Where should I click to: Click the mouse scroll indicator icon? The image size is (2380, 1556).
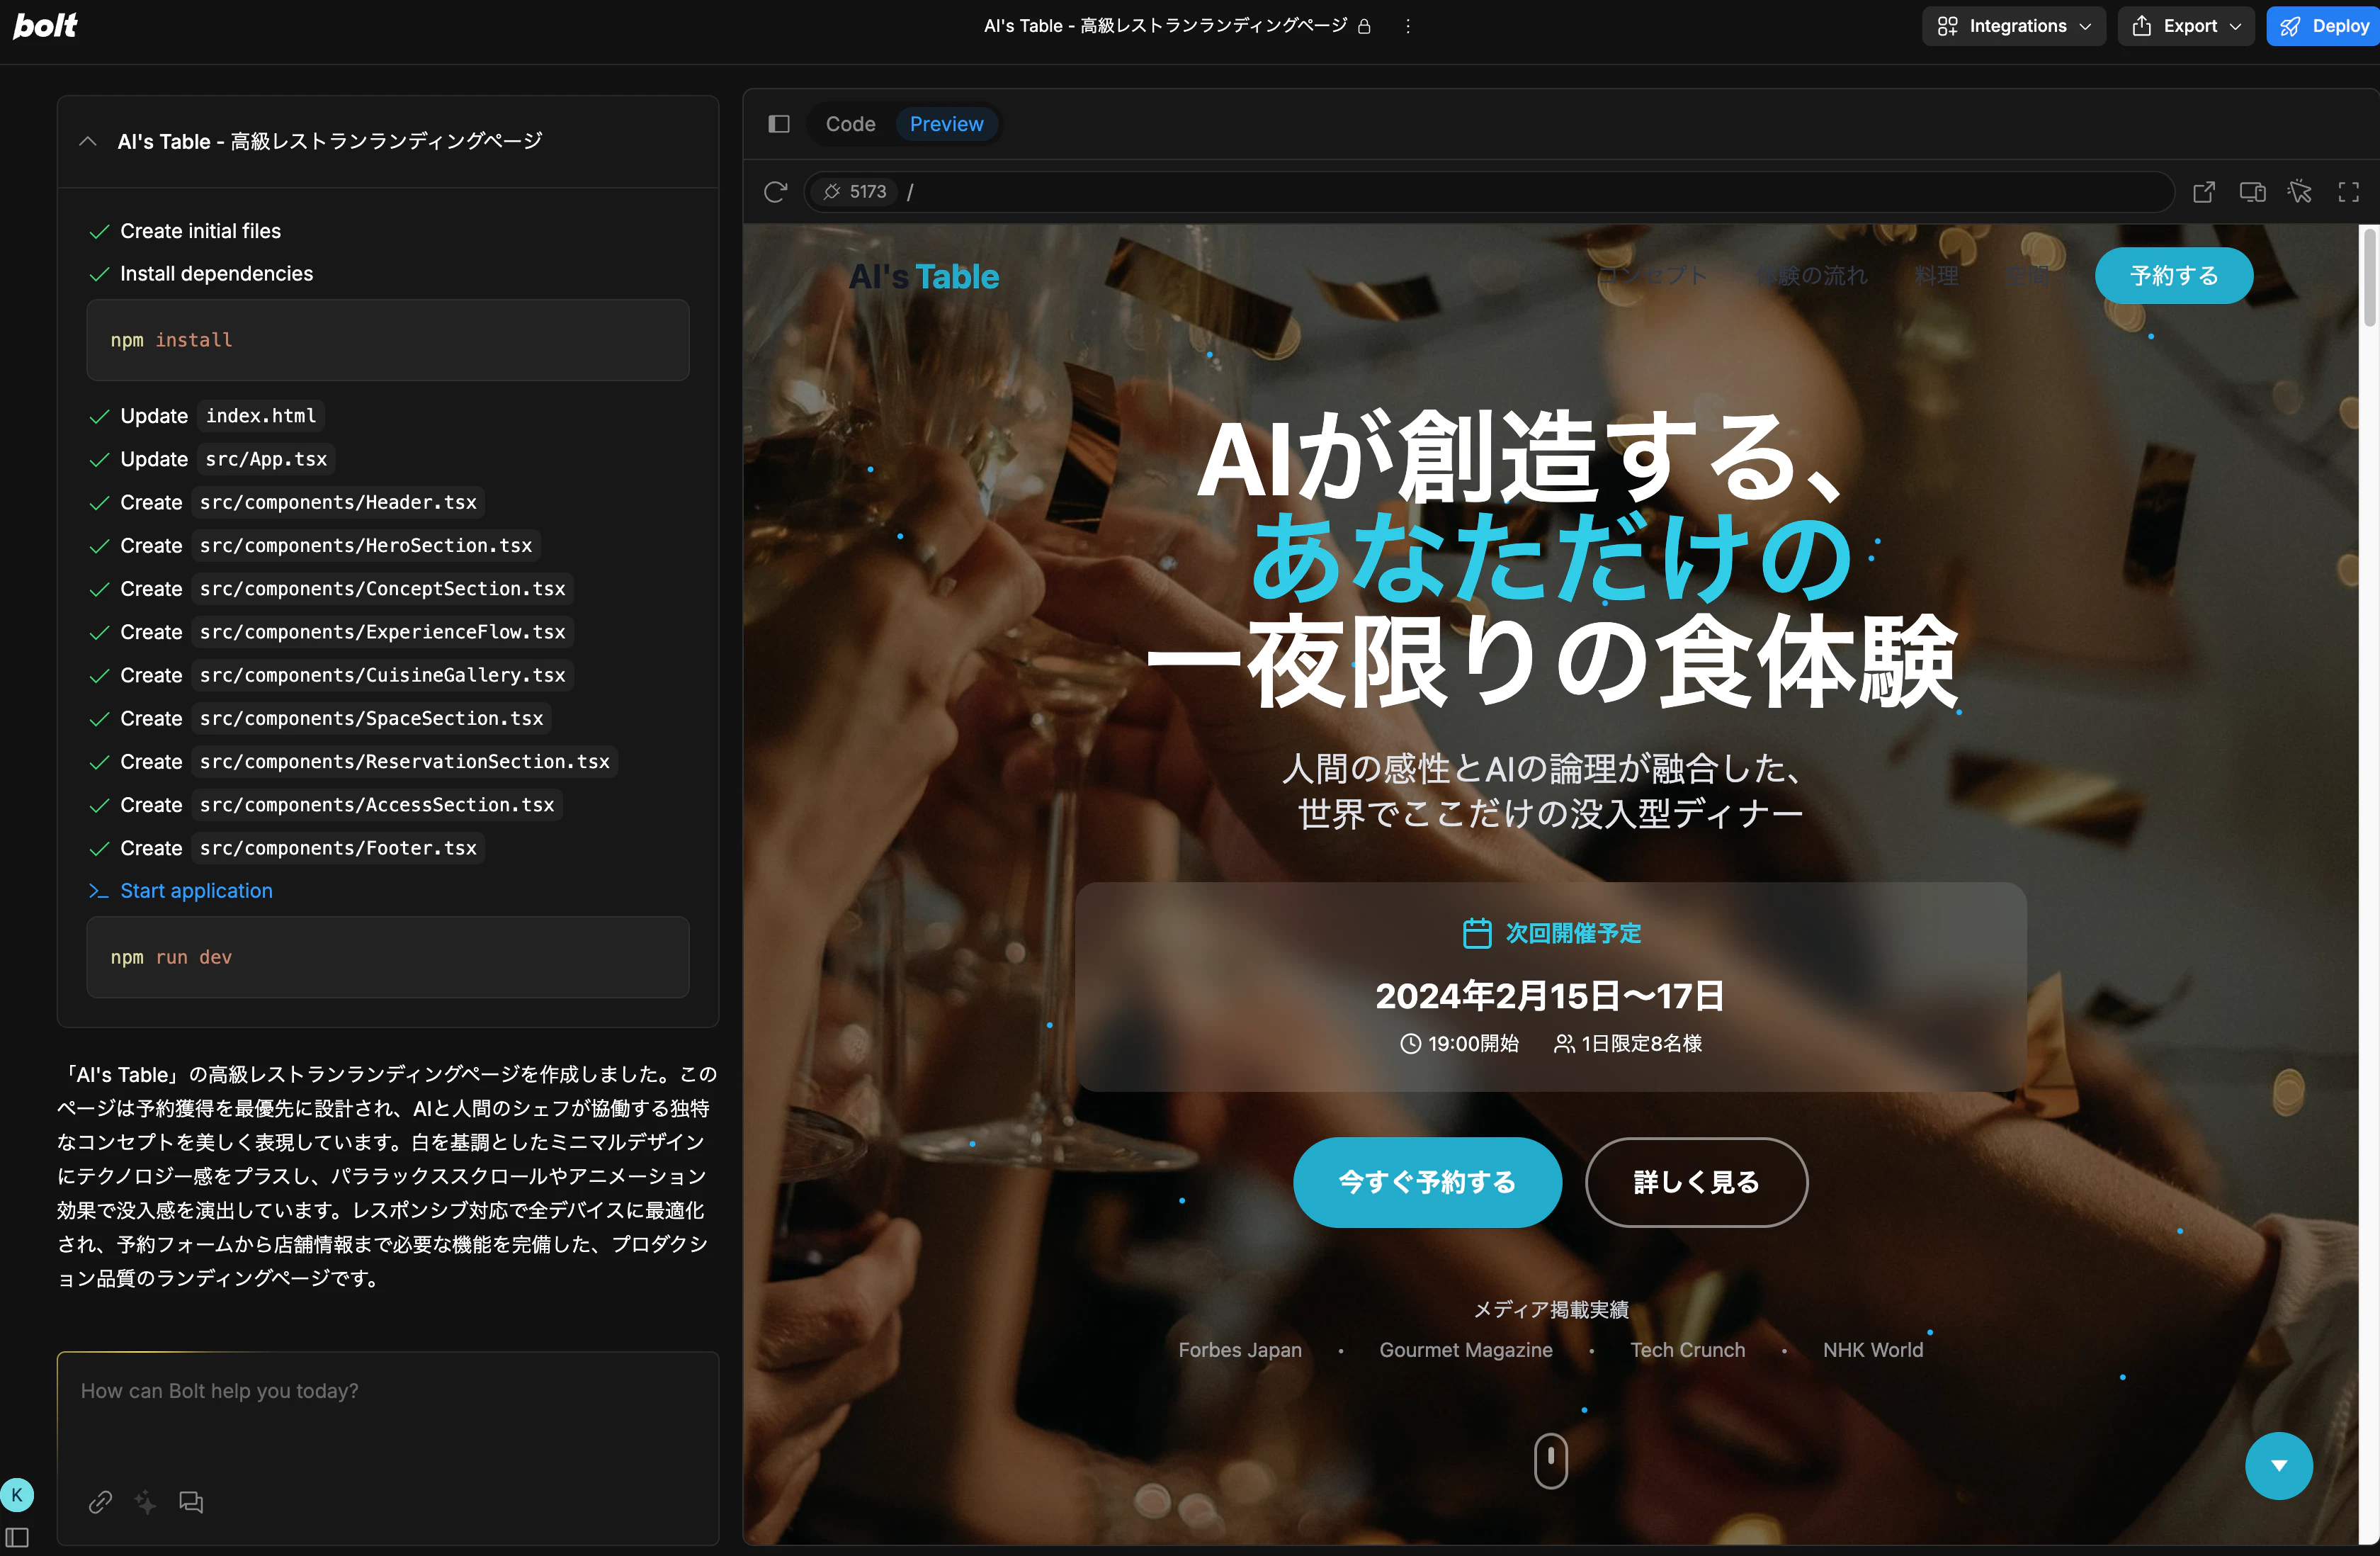tap(1551, 1461)
